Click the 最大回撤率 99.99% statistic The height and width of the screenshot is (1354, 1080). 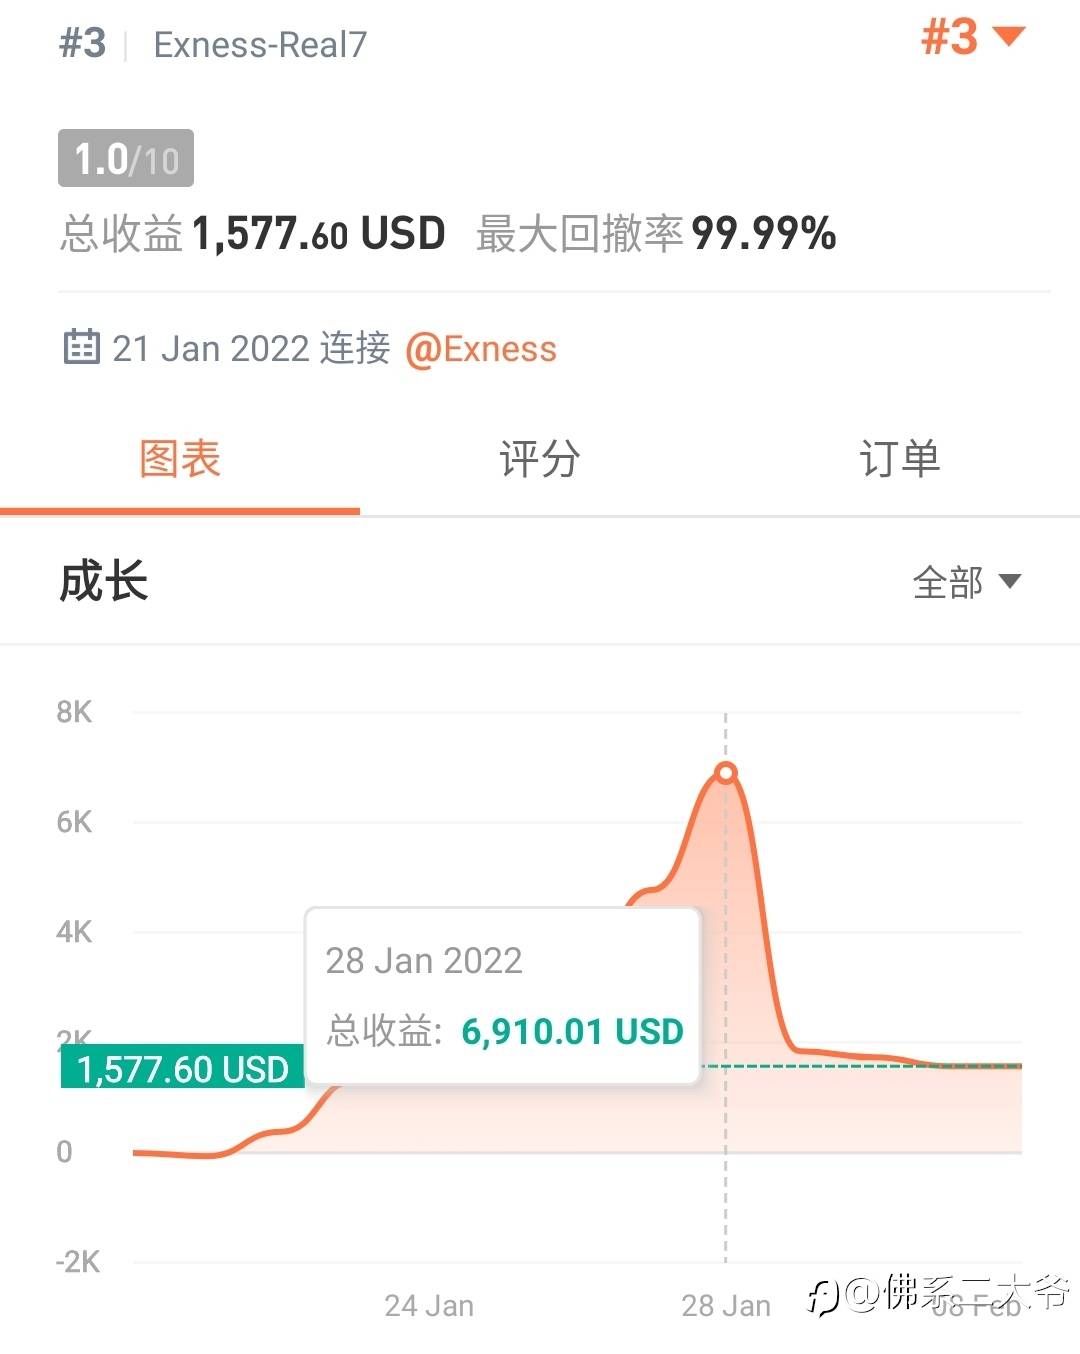[x=656, y=233]
